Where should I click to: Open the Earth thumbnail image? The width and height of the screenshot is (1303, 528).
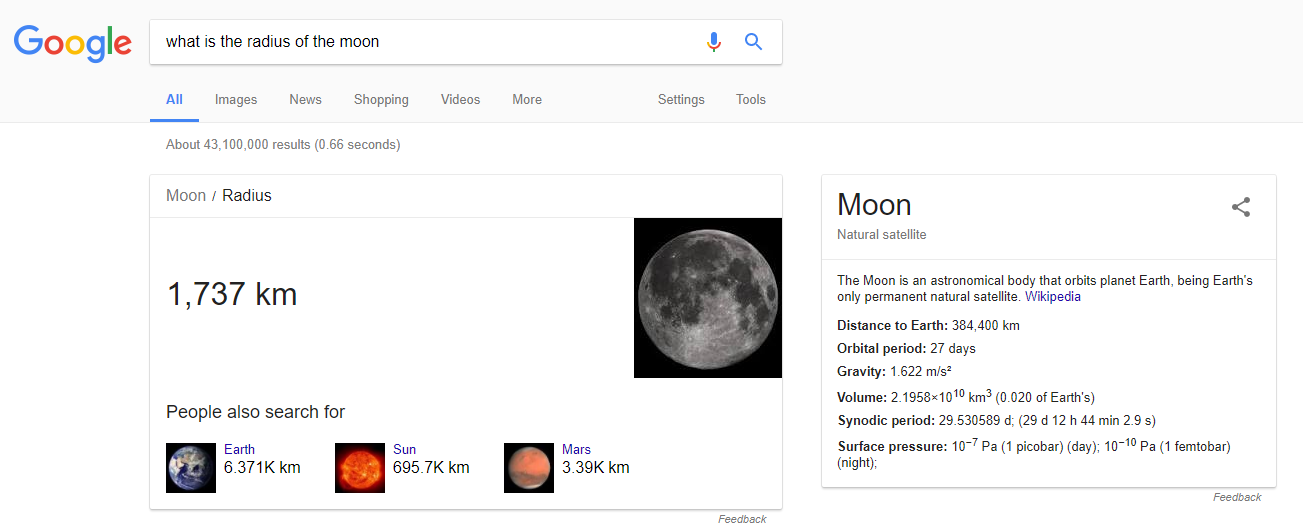191,468
